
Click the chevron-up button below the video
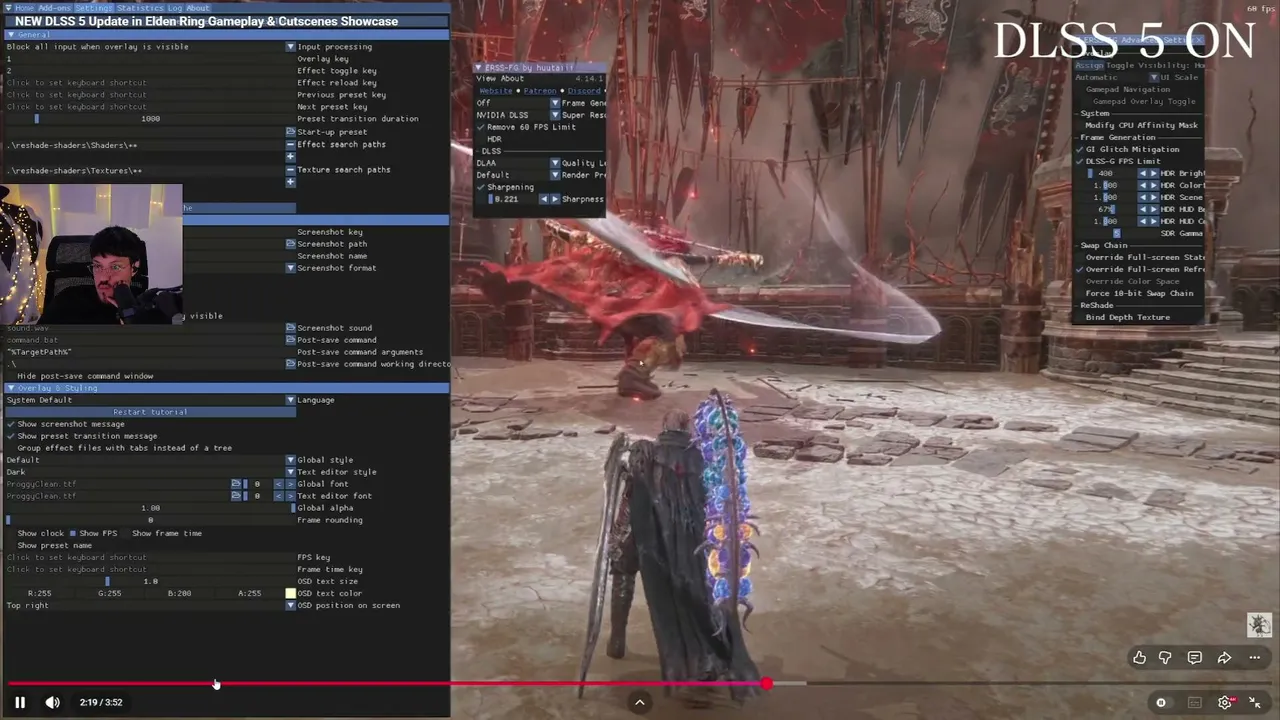pyautogui.click(x=640, y=702)
